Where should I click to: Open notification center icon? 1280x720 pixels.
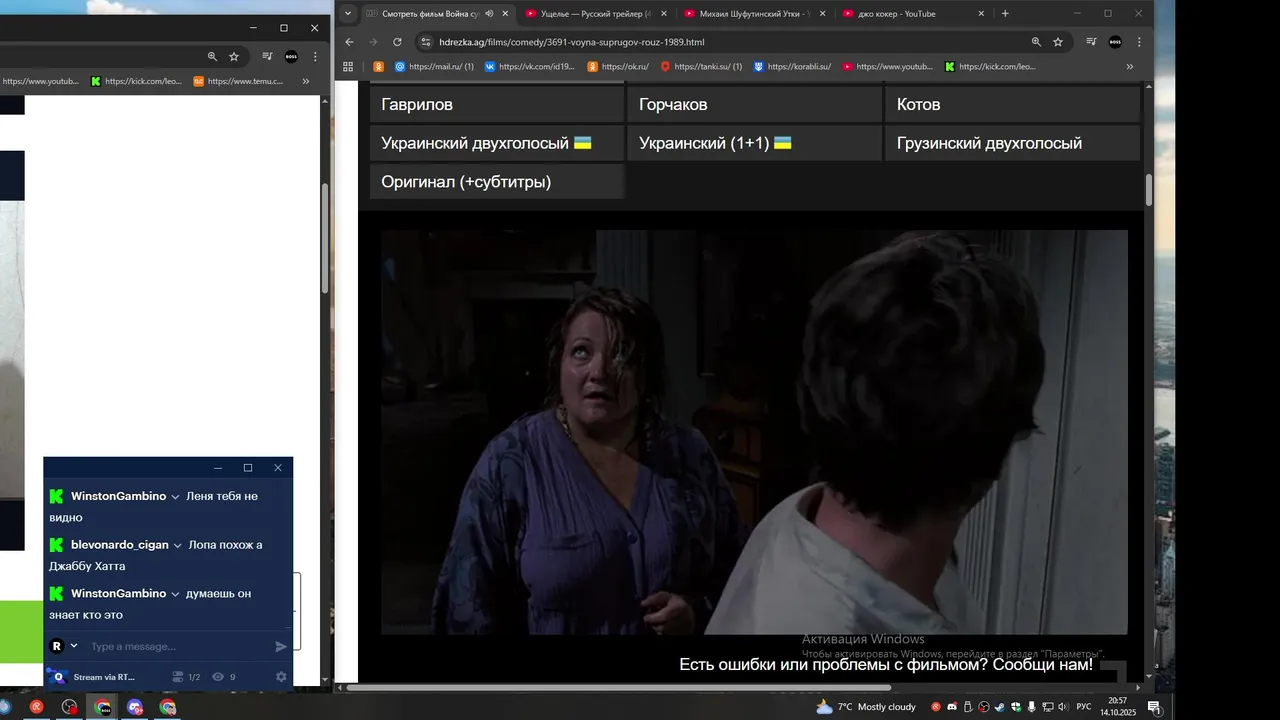pyautogui.click(x=1153, y=707)
